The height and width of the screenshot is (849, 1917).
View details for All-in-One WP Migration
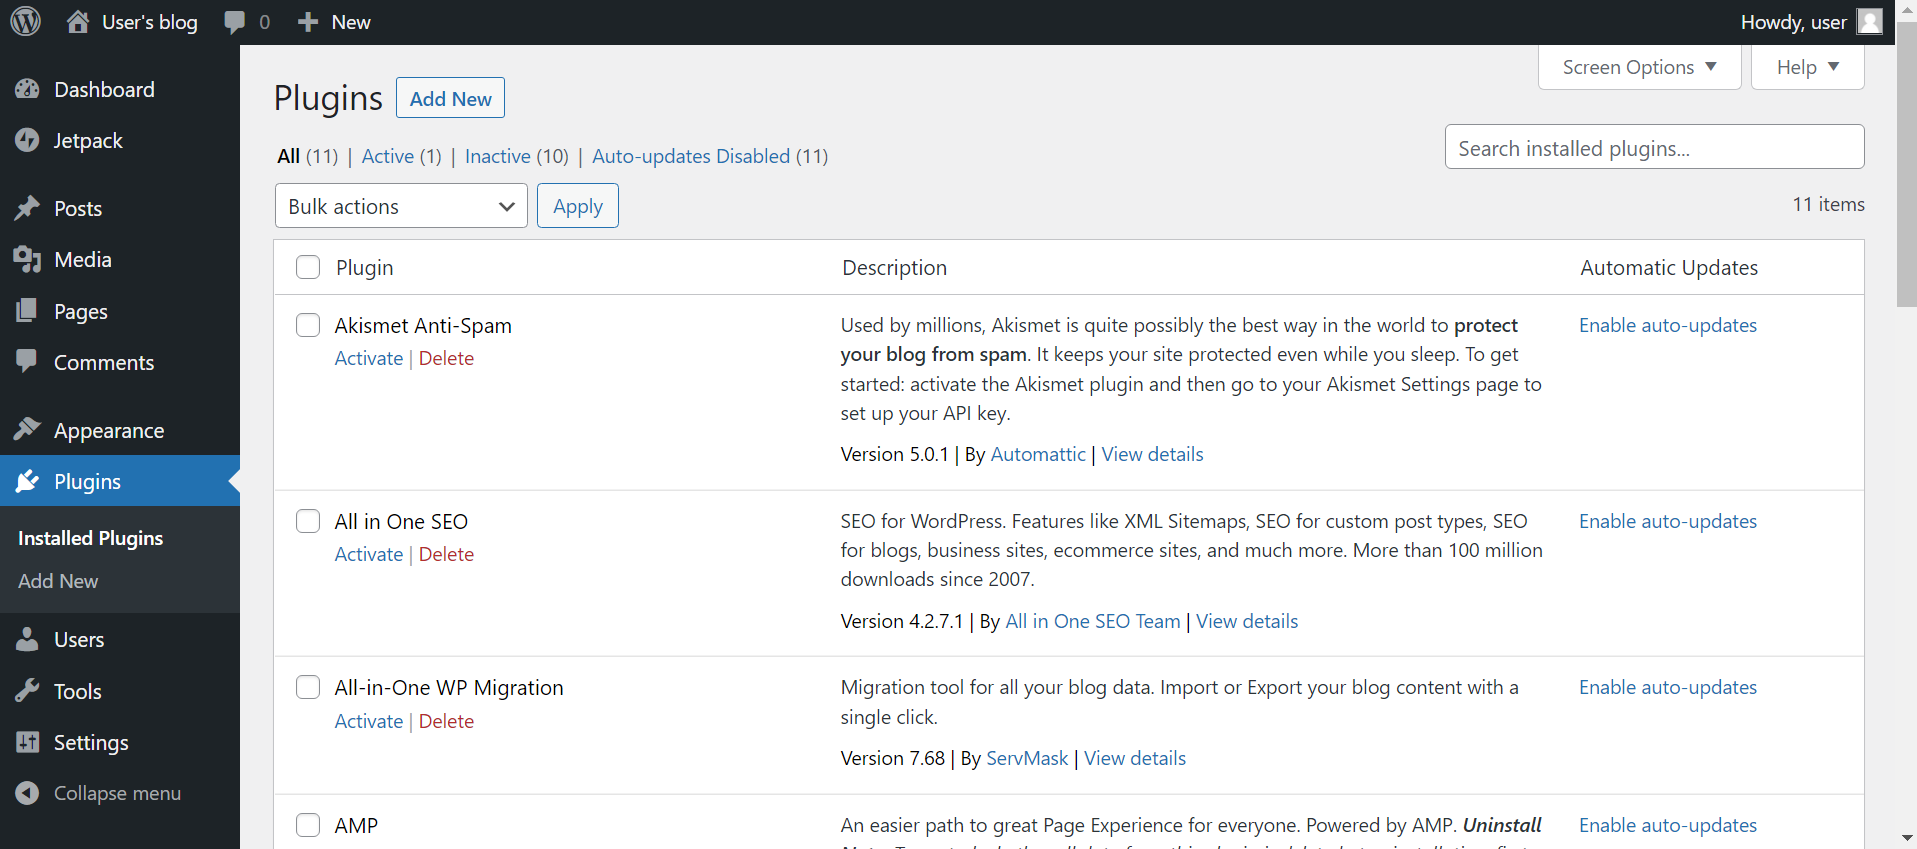click(1135, 758)
